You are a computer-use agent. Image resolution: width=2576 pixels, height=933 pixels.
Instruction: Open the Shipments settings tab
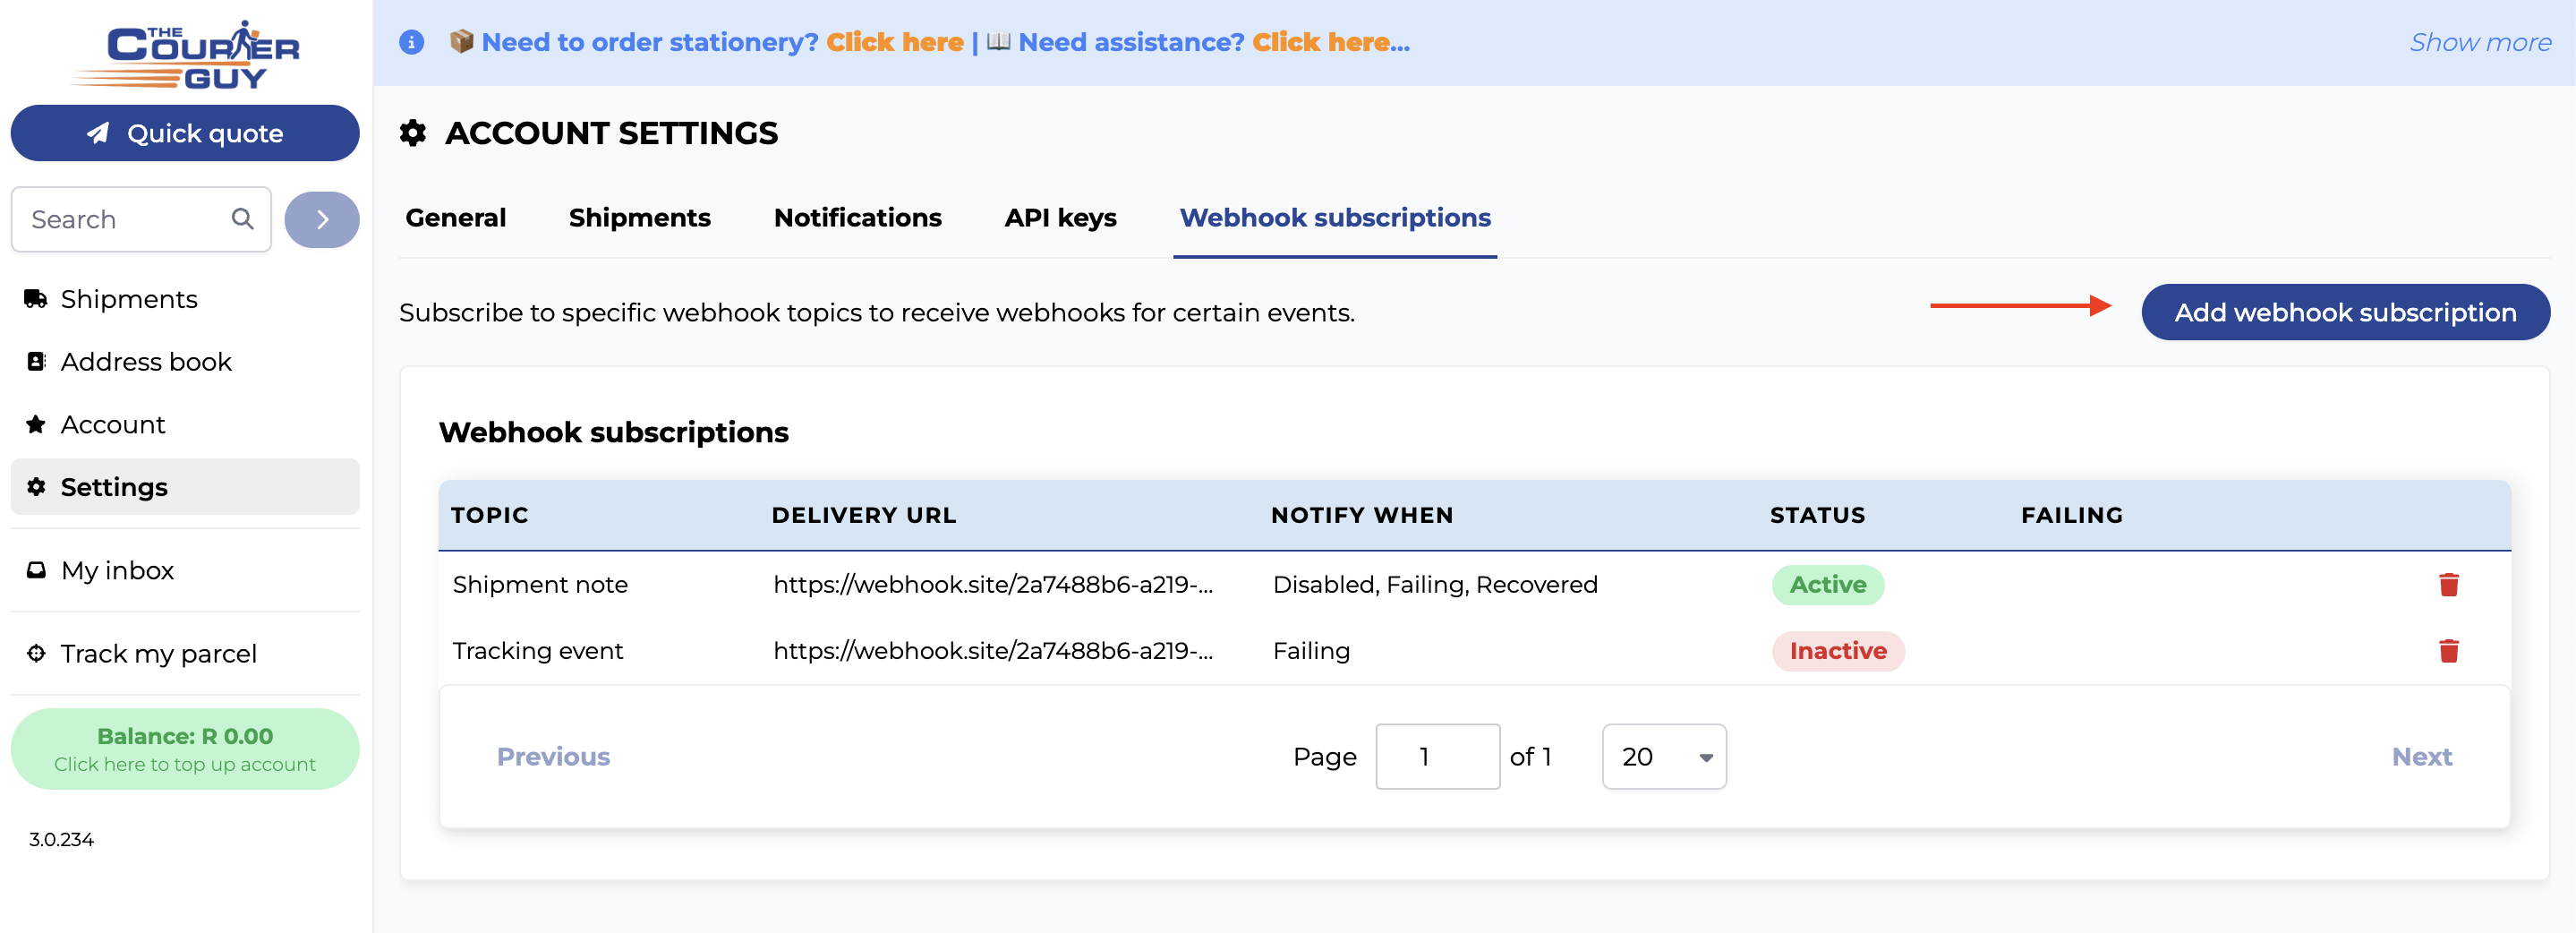tap(640, 218)
